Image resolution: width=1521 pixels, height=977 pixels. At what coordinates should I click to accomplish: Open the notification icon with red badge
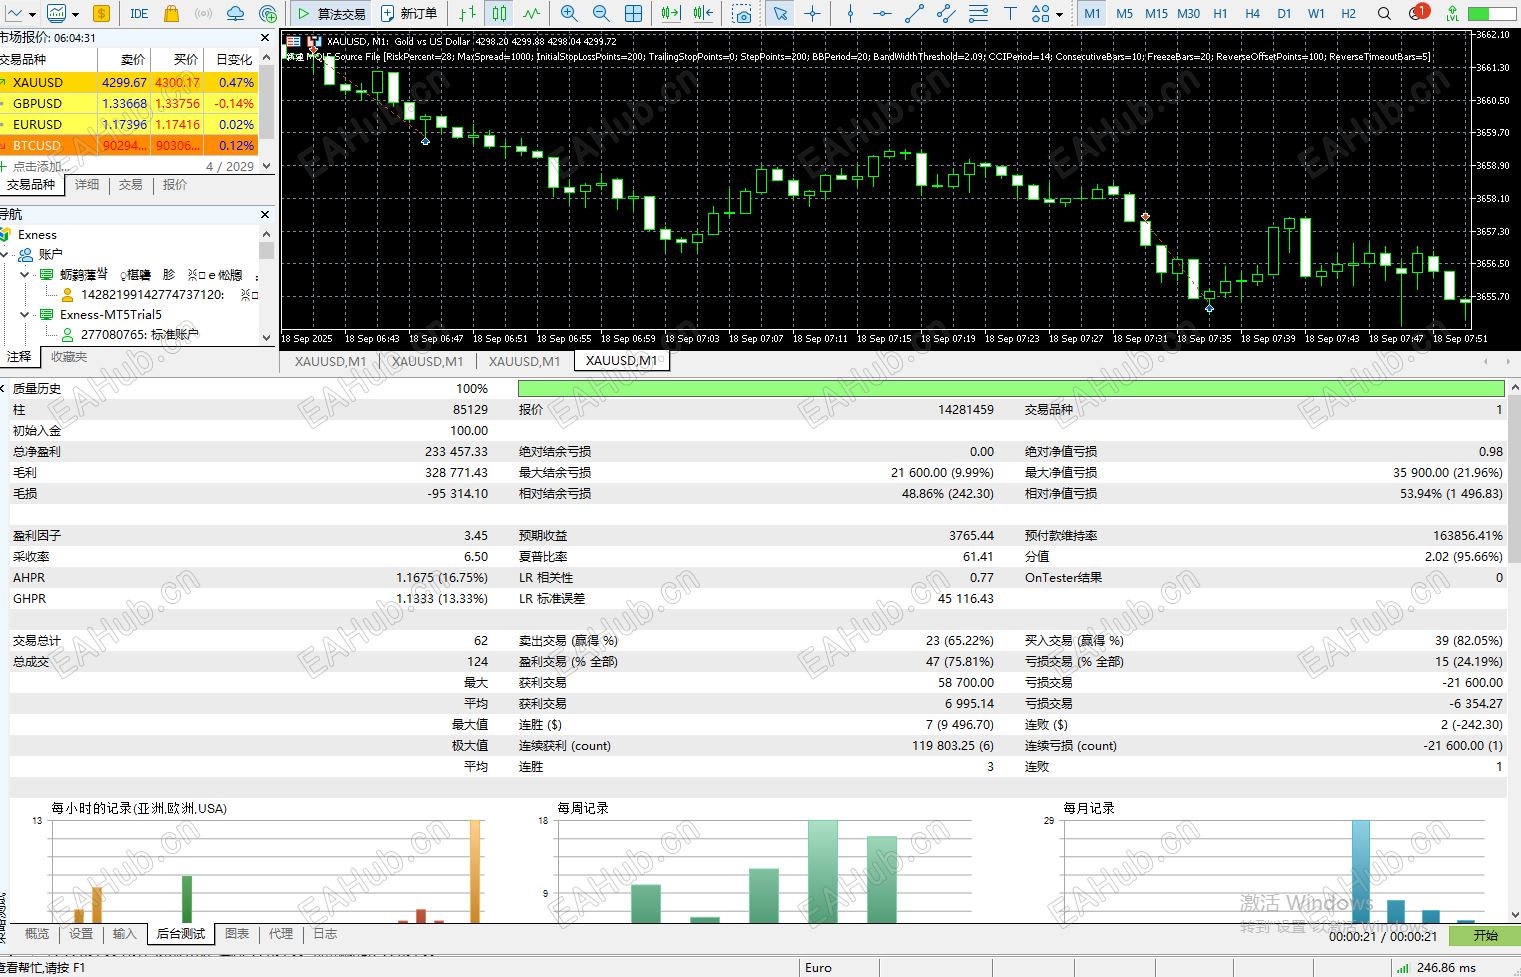pyautogui.click(x=1418, y=13)
